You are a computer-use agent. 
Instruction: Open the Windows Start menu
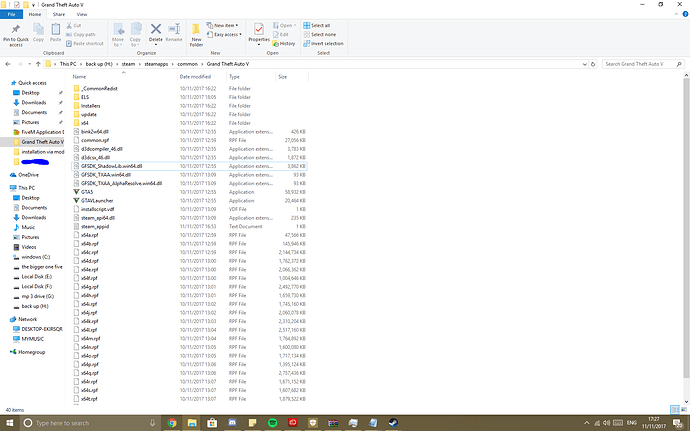click(9, 423)
